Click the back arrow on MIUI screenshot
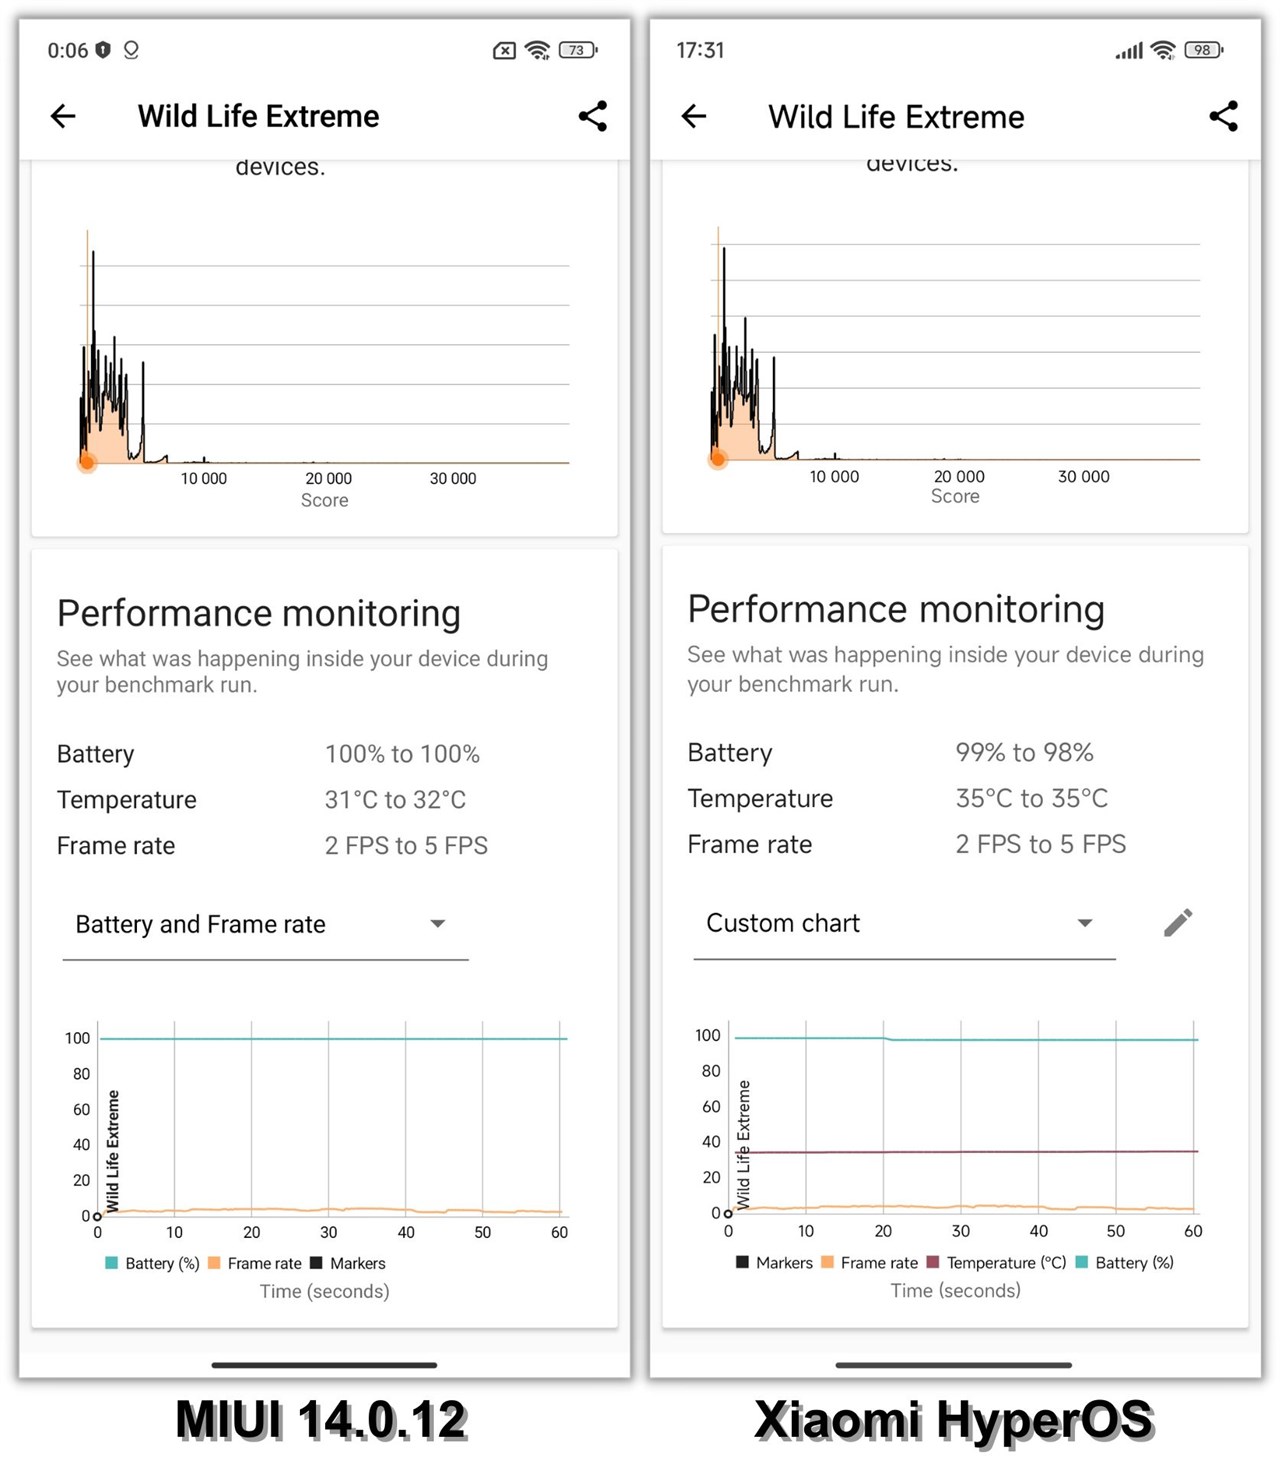 click(x=63, y=116)
